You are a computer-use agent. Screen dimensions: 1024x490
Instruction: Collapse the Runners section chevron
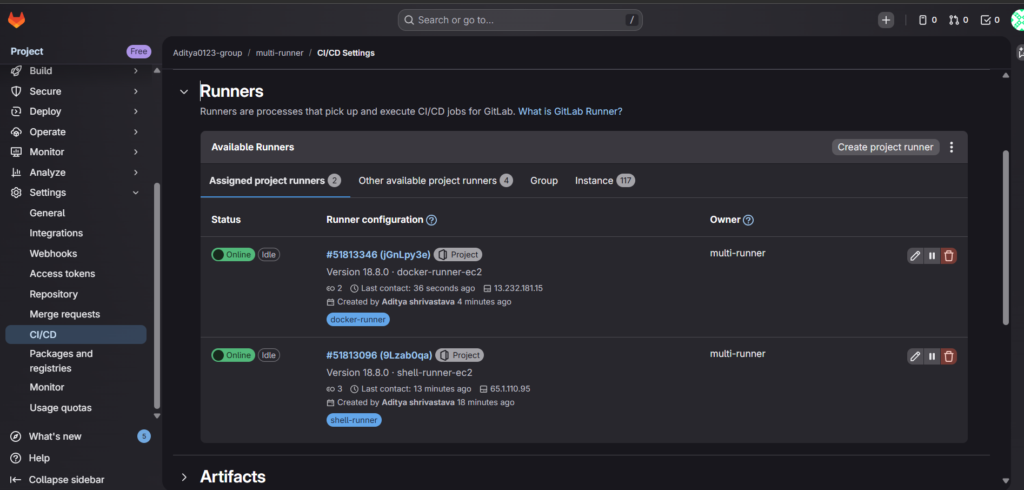[183, 92]
